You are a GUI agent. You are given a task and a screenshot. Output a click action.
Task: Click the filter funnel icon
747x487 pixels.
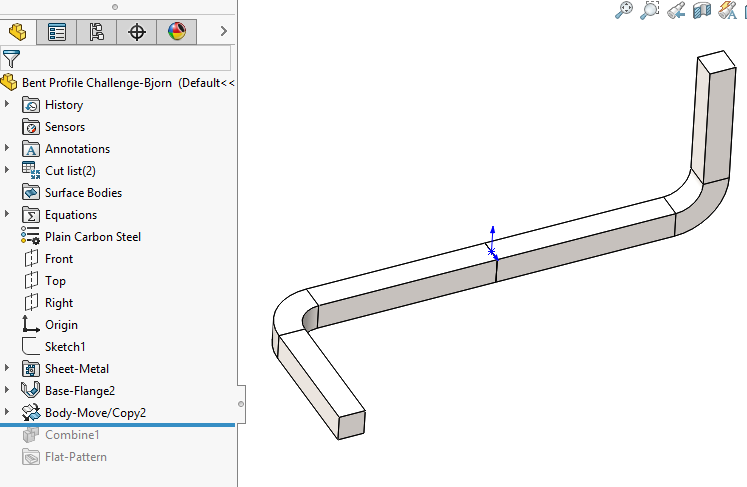pyautogui.click(x=11, y=59)
